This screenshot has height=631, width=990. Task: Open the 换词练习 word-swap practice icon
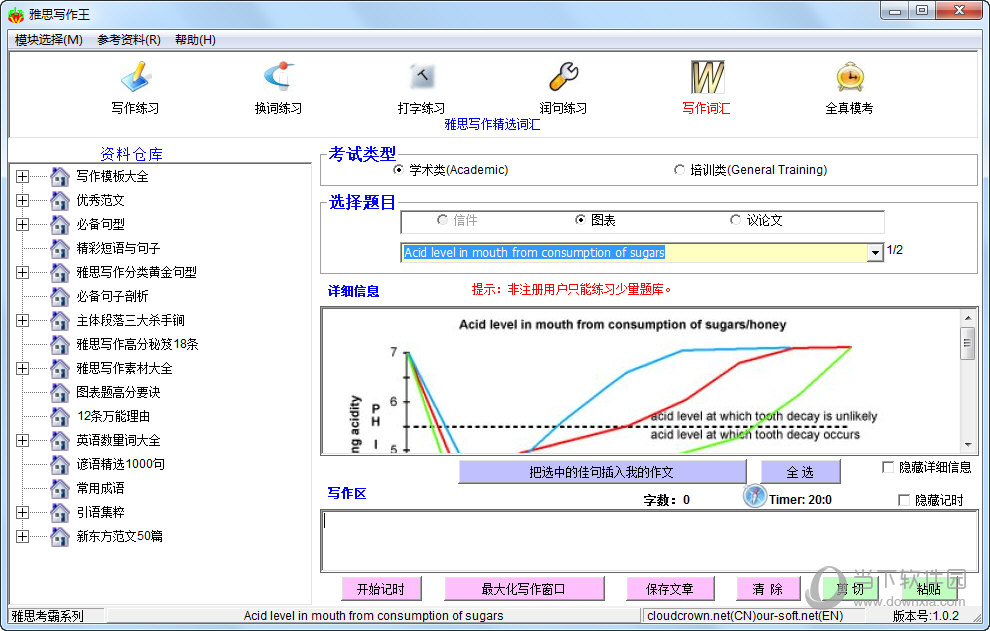tap(277, 78)
